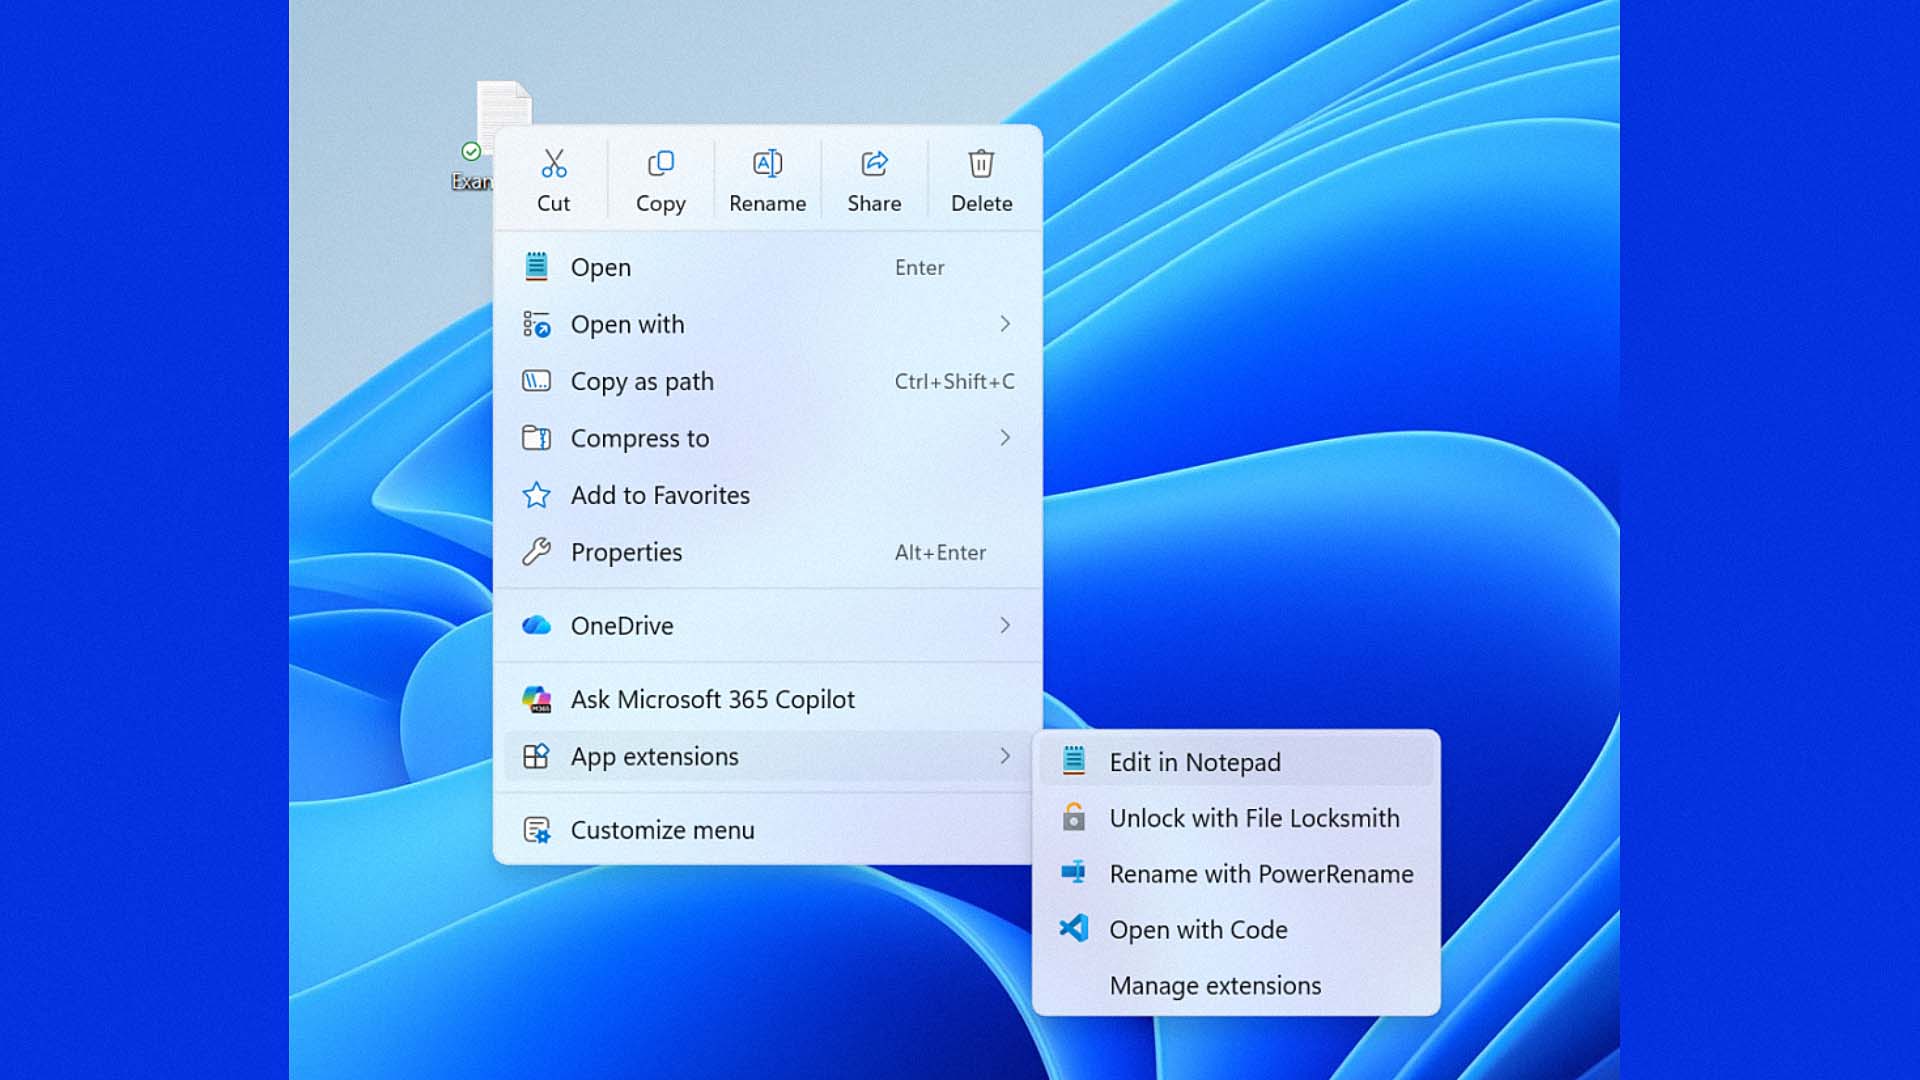The width and height of the screenshot is (1920, 1080).
Task: Click the App extensions icon
Action: coord(537,756)
